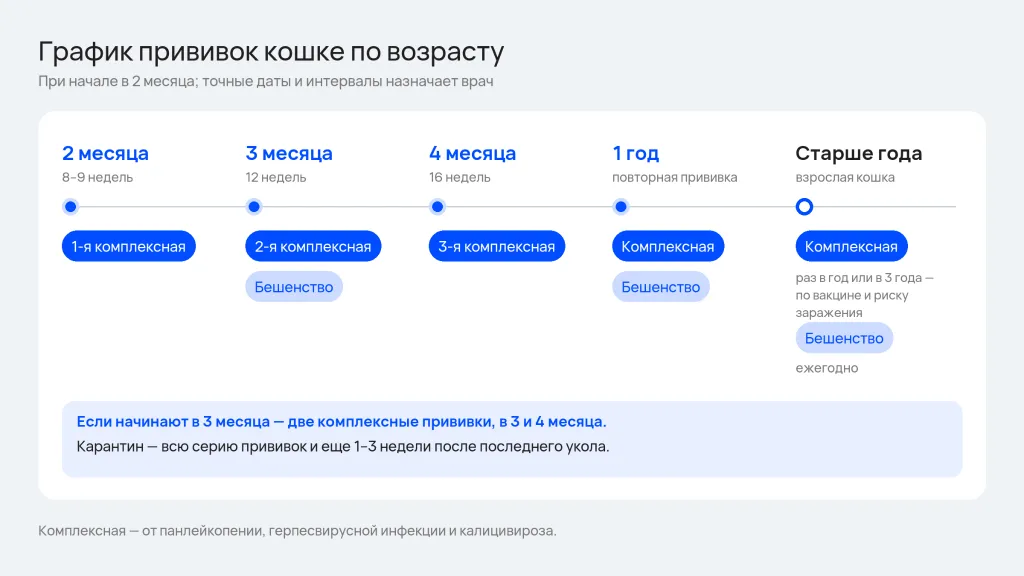Screen dimensions: 1024x576
Task: Click the 2 месяца heading
Action: [x=105, y=153]
